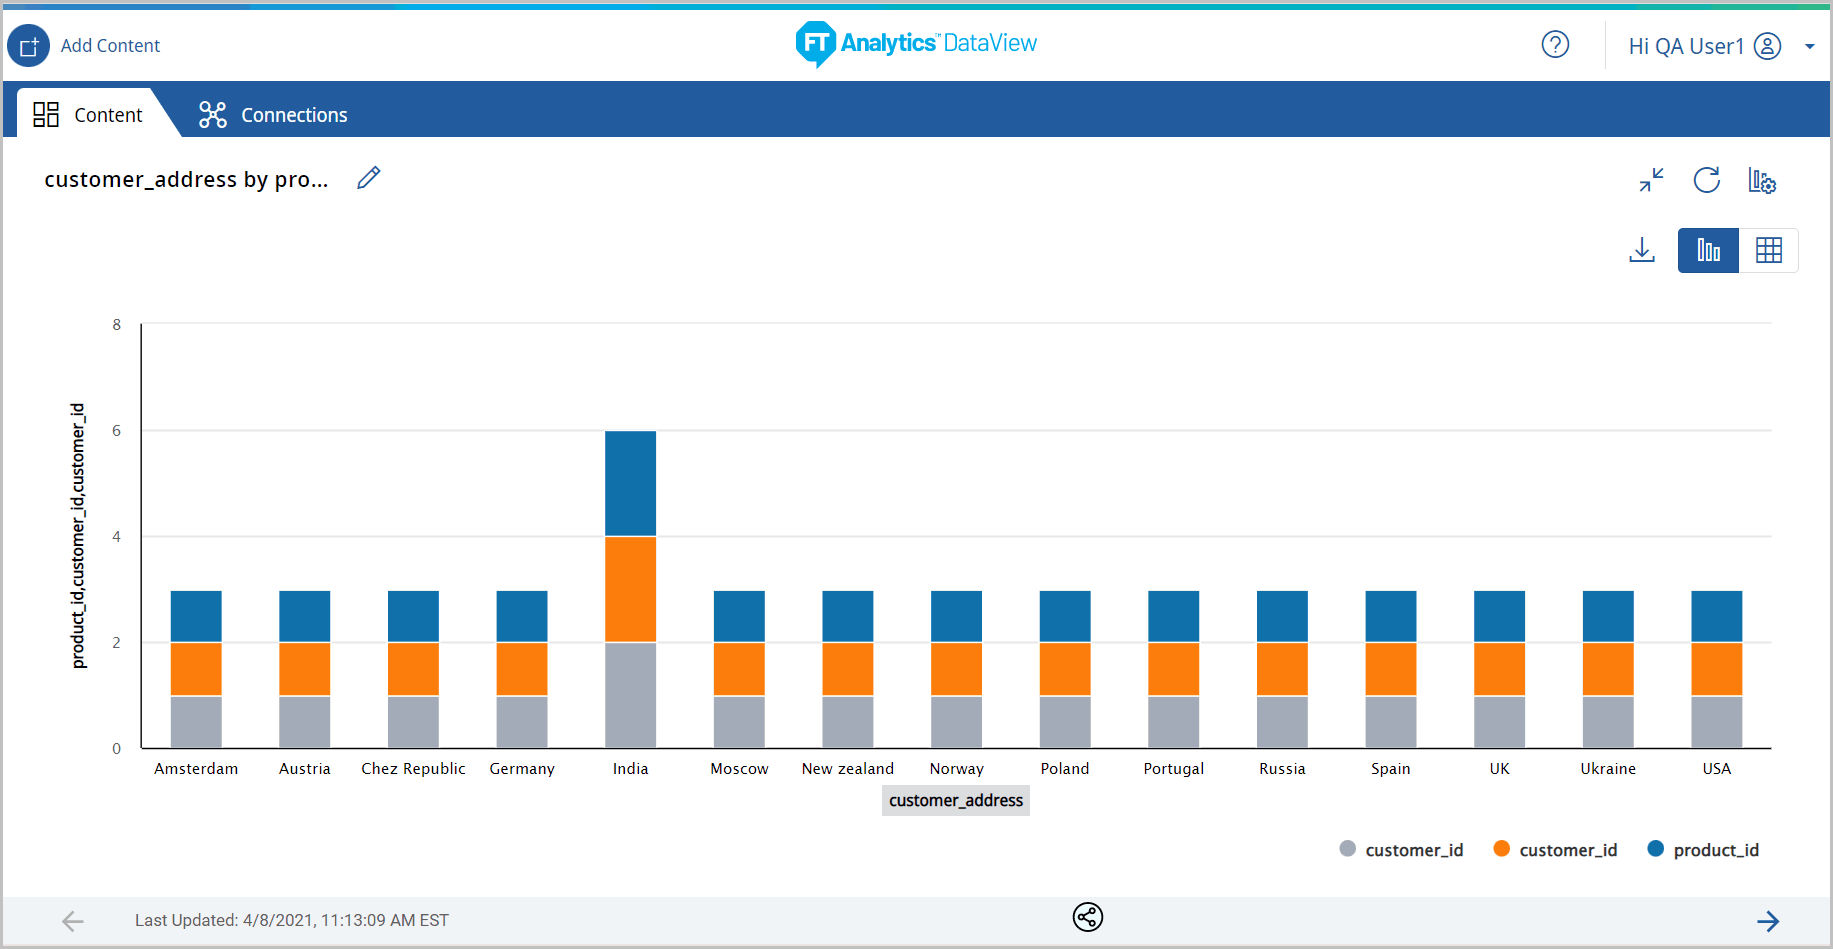Expand the user account dropdown arrow
1833x949 pixels.
(1809, 46)
